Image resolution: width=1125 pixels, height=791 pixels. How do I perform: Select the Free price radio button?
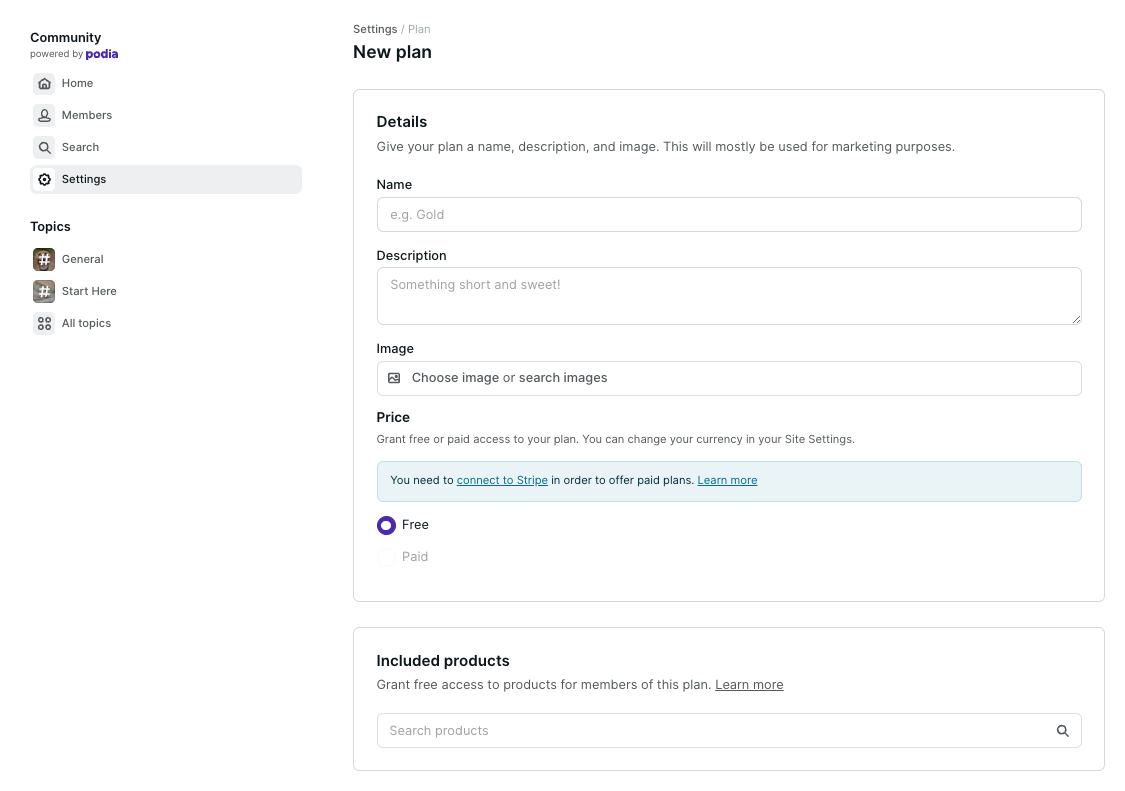(386, 525)
